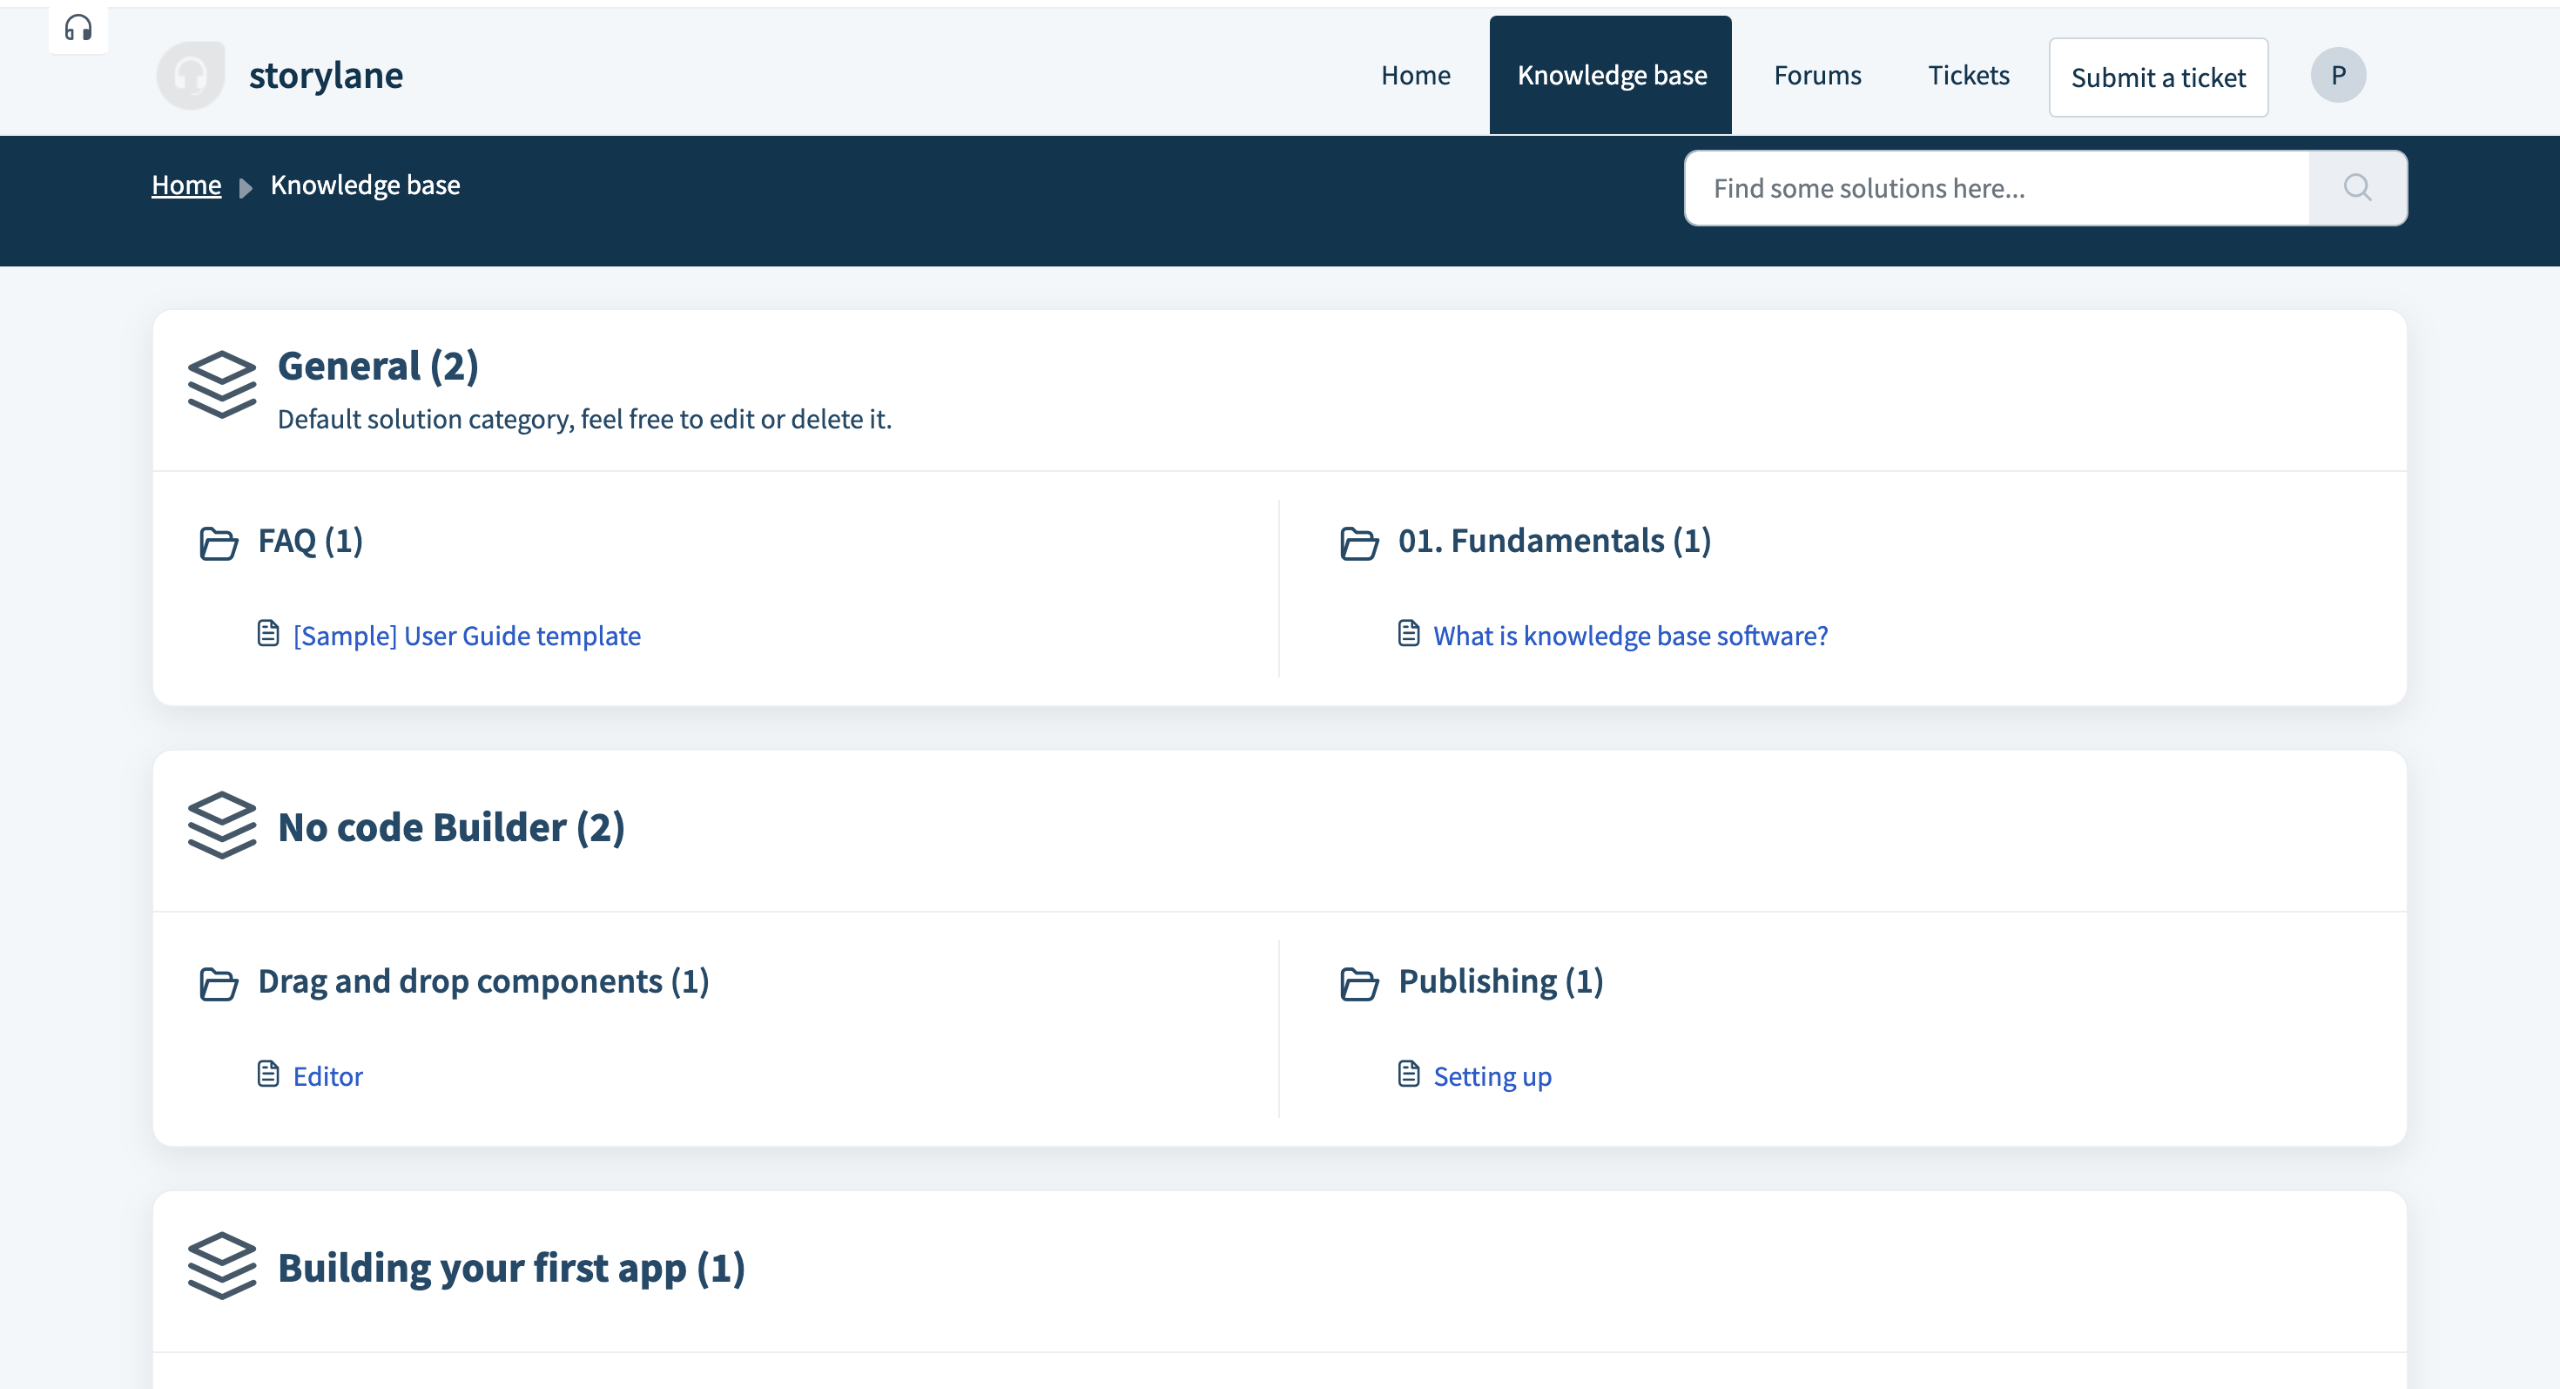The image size is (2560, 1389).
Task: Open Drag and drop components (1) heading
Action: tap(484, 982)
